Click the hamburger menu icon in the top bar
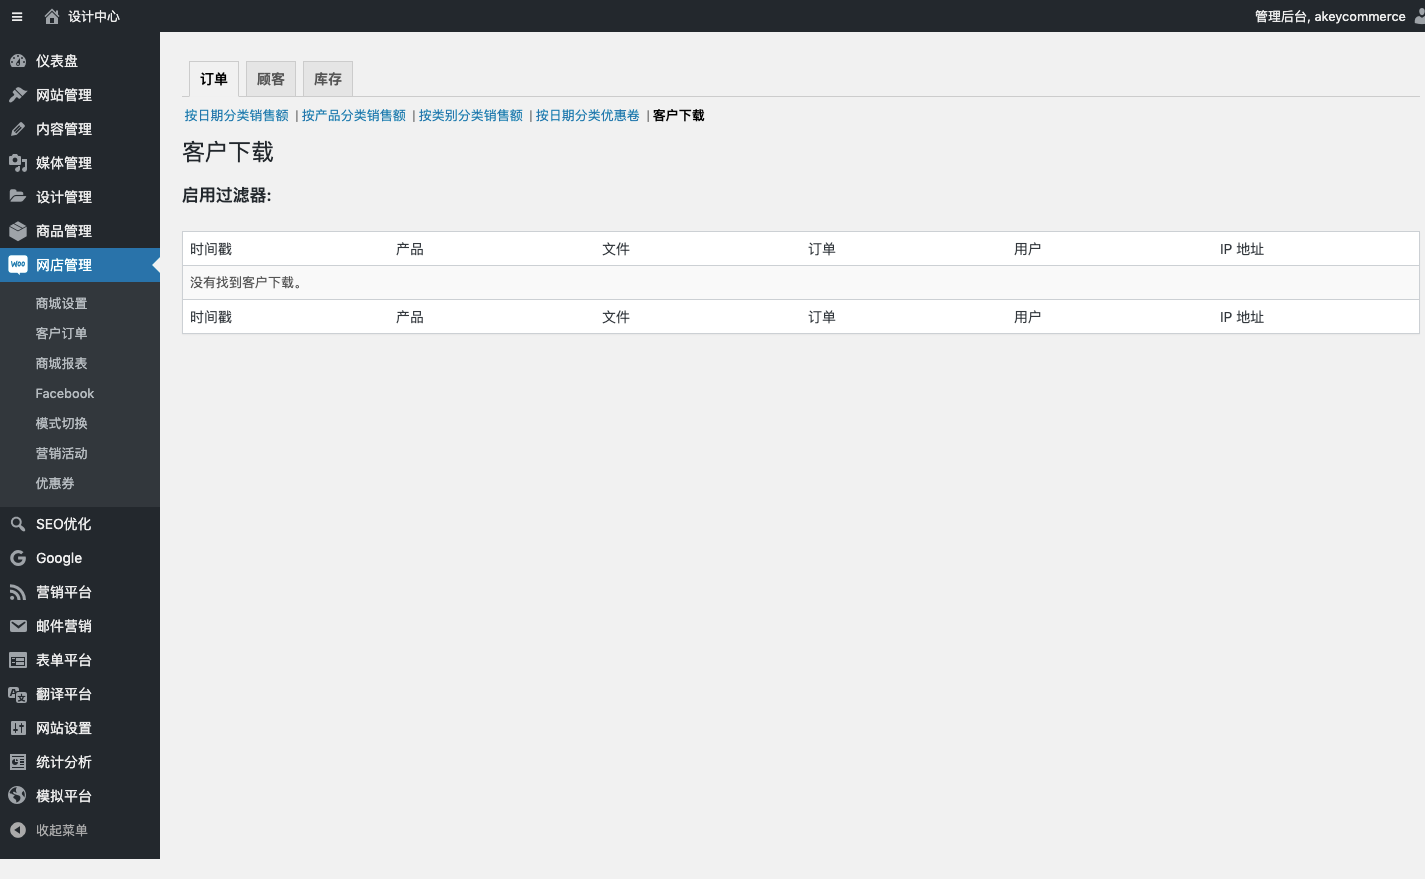Image resolution: width=1425 pixels, height=879 pixels. (x=17, y=16)
